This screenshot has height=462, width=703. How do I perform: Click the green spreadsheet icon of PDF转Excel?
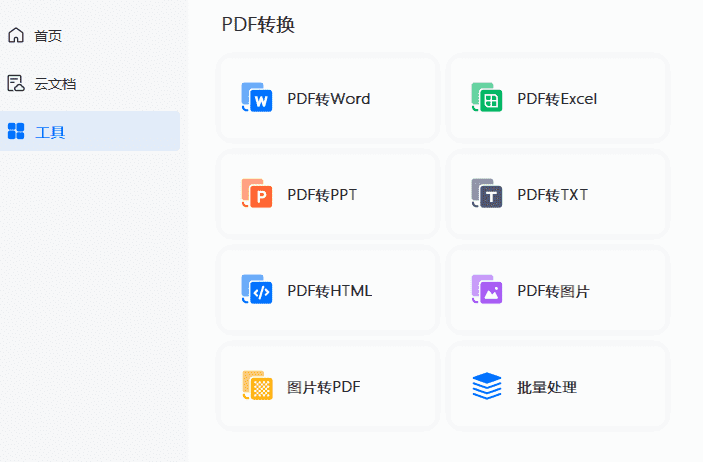coord(487,97)
